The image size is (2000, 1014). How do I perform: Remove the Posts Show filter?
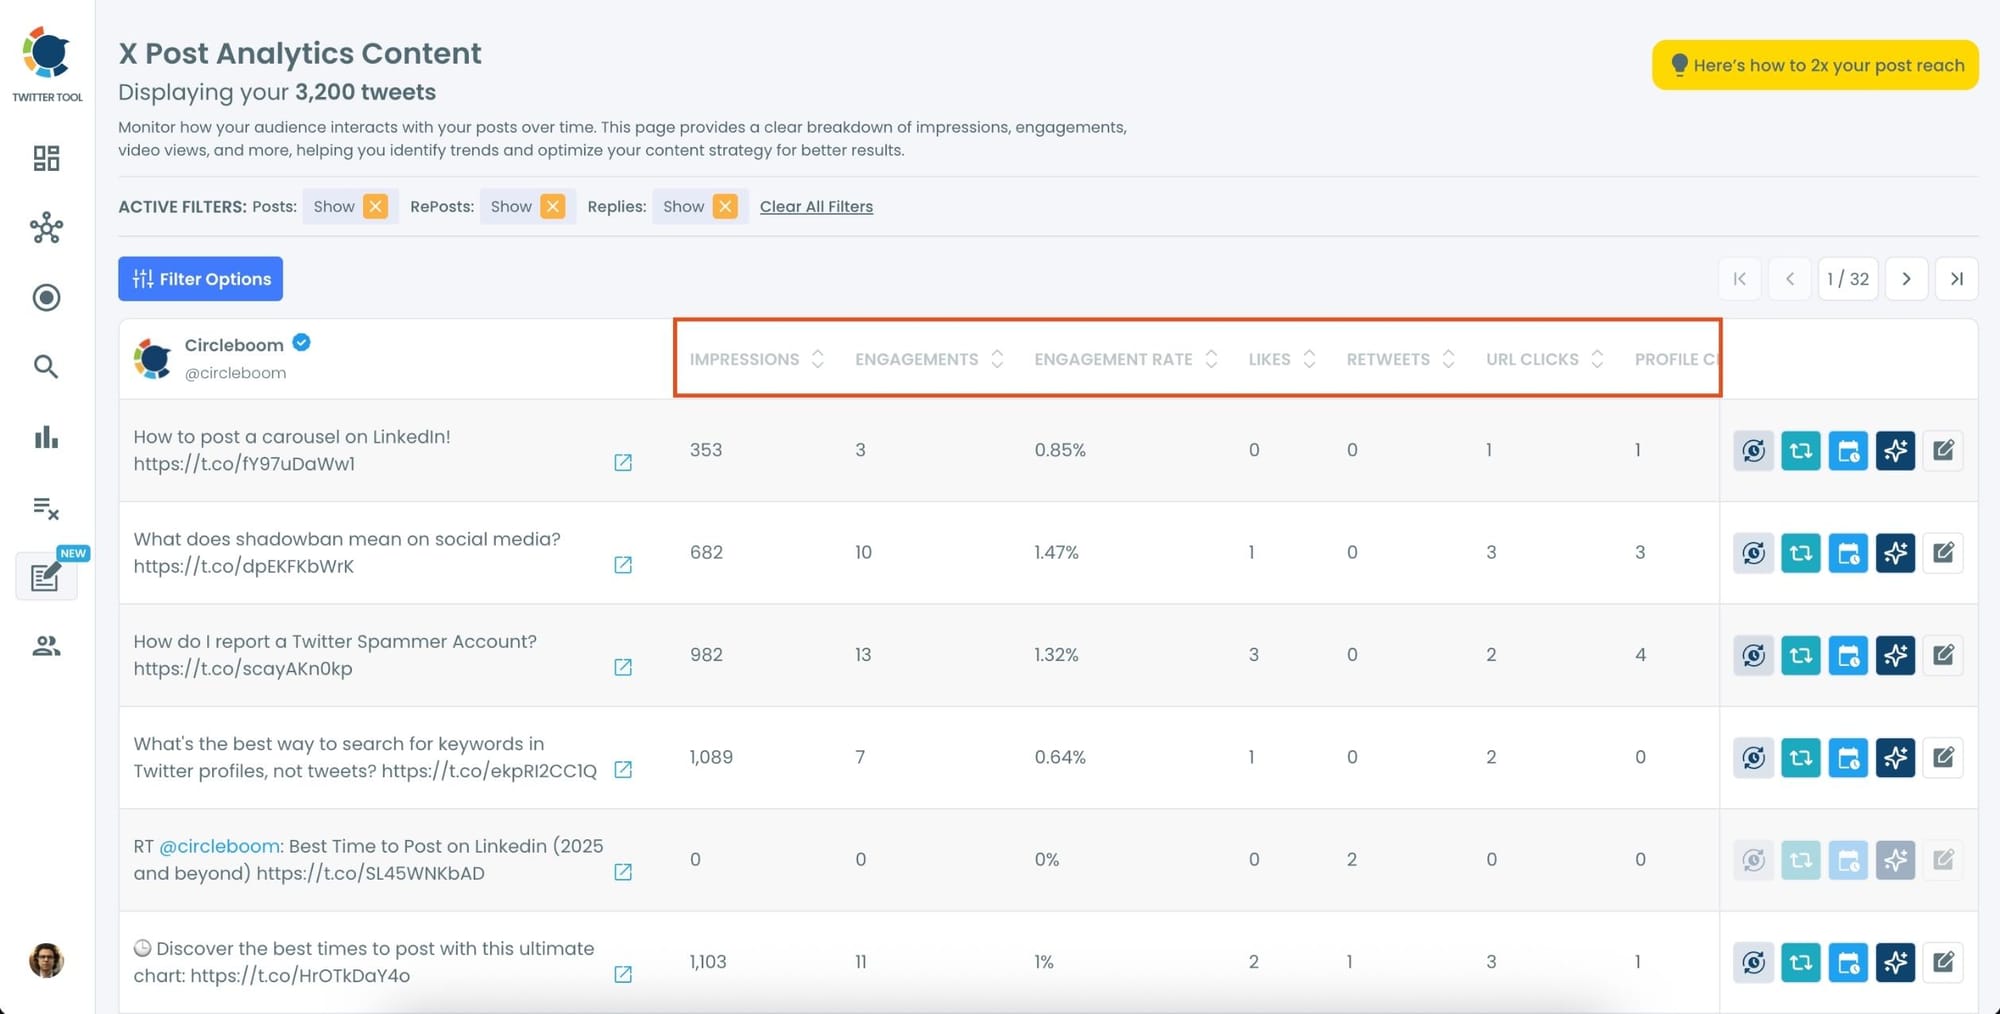pos(375,206)
